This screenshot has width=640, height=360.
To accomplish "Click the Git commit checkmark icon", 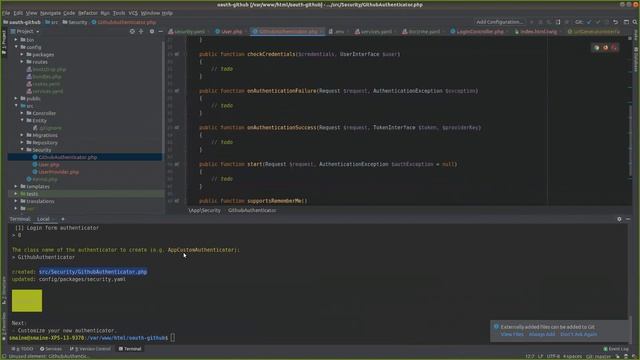I will click(598, 22).
